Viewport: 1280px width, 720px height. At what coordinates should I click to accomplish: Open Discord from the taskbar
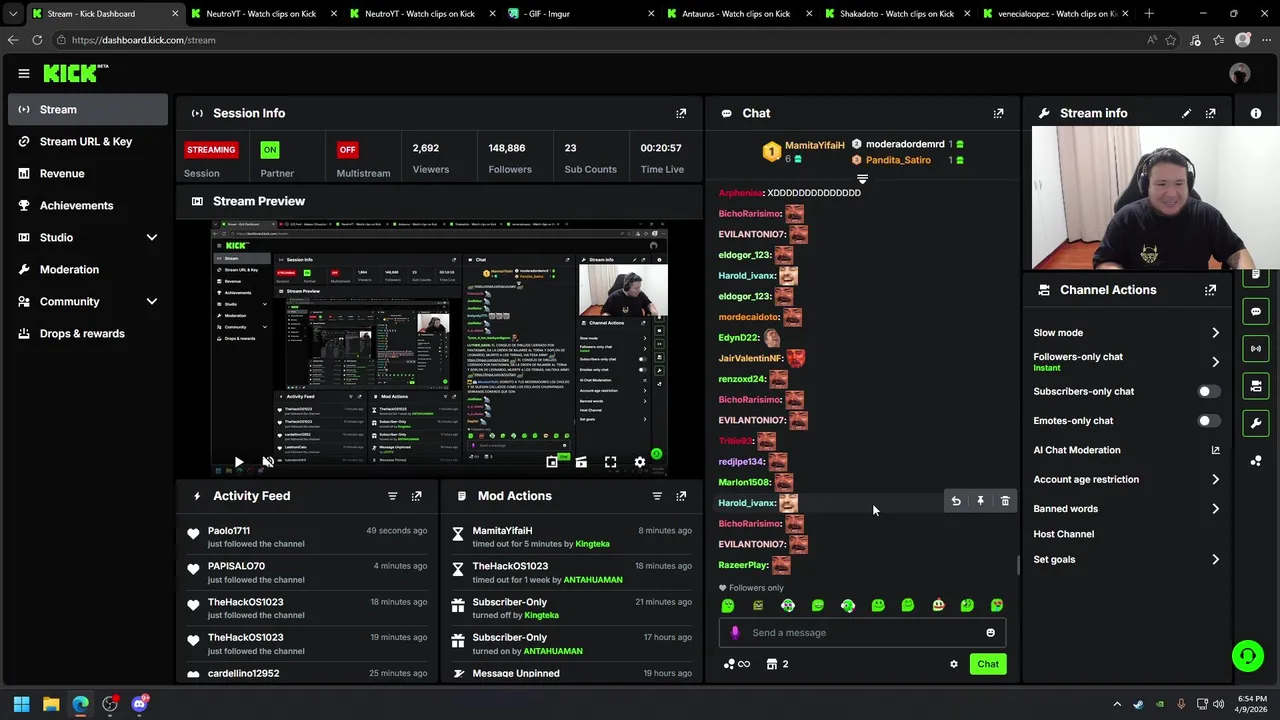pyautogui.click(x=140, y=704)
